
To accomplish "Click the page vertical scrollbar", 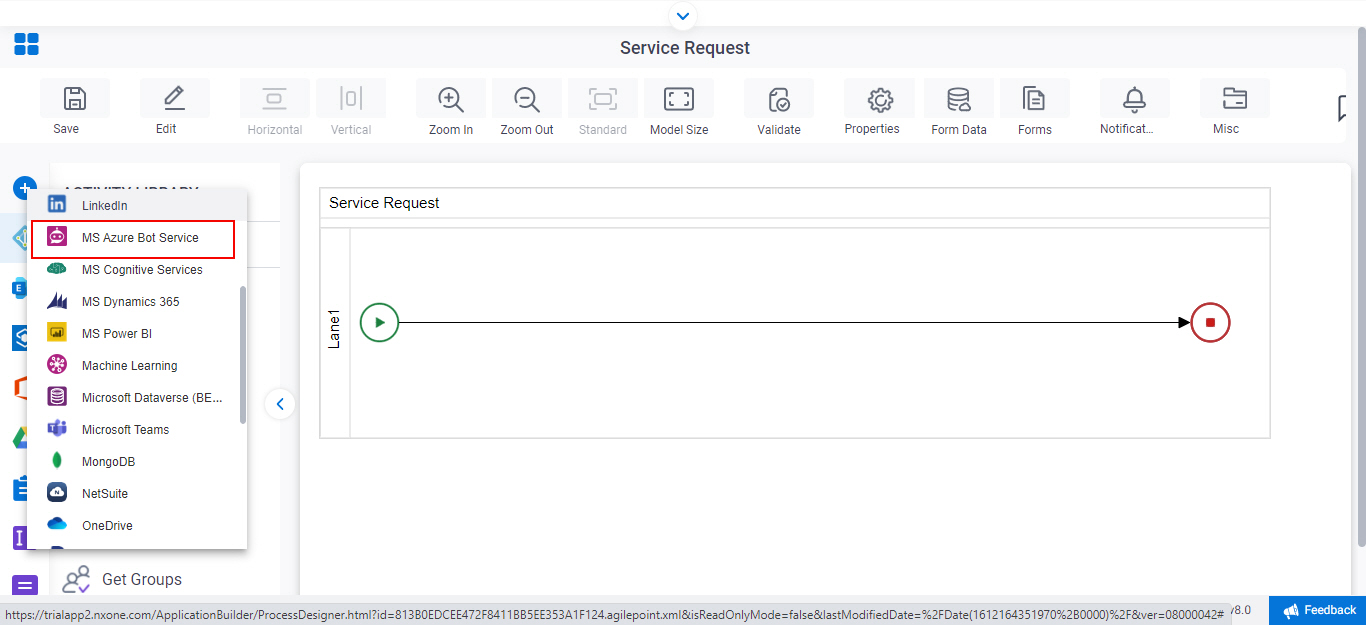I will click(1361, 287).
